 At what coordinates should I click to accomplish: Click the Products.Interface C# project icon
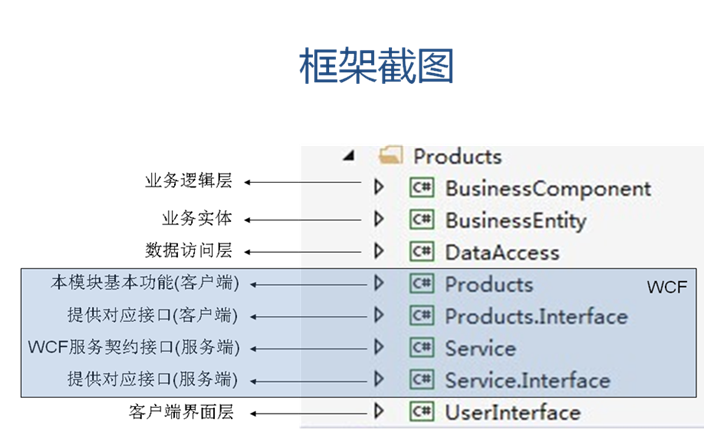422,316
